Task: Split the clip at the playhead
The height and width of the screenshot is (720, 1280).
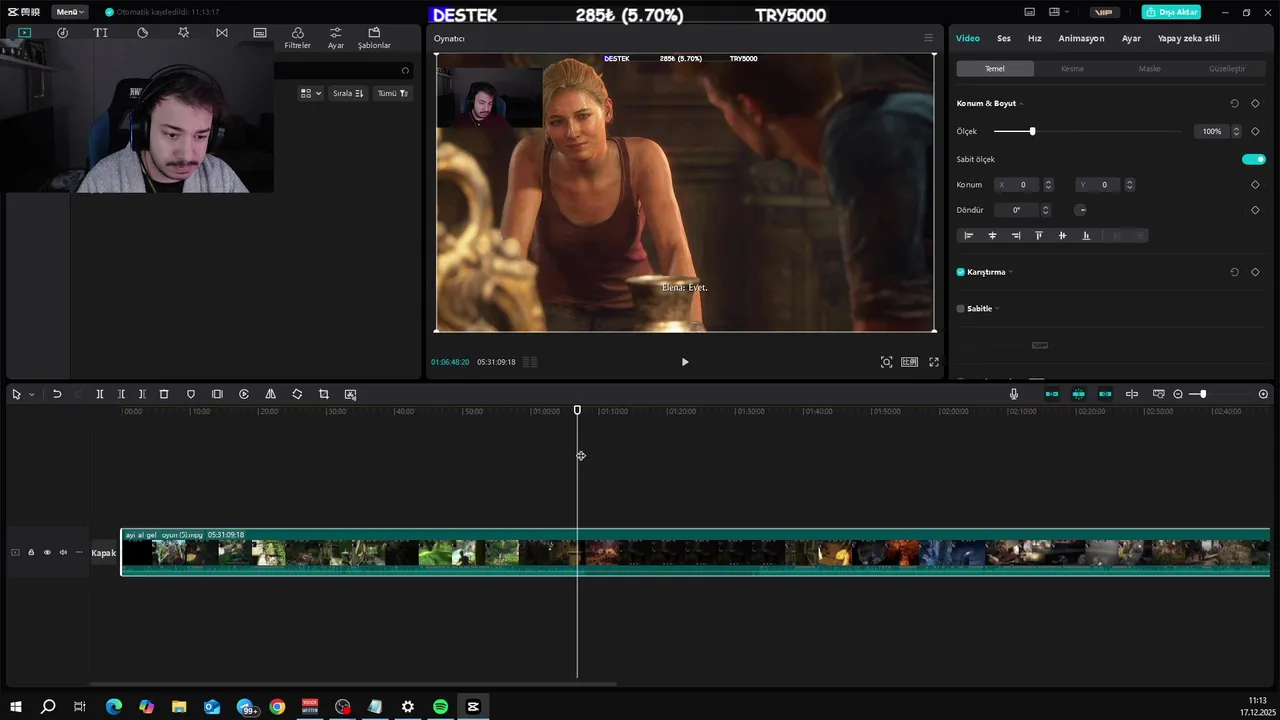Action: [x=100, y=394]
